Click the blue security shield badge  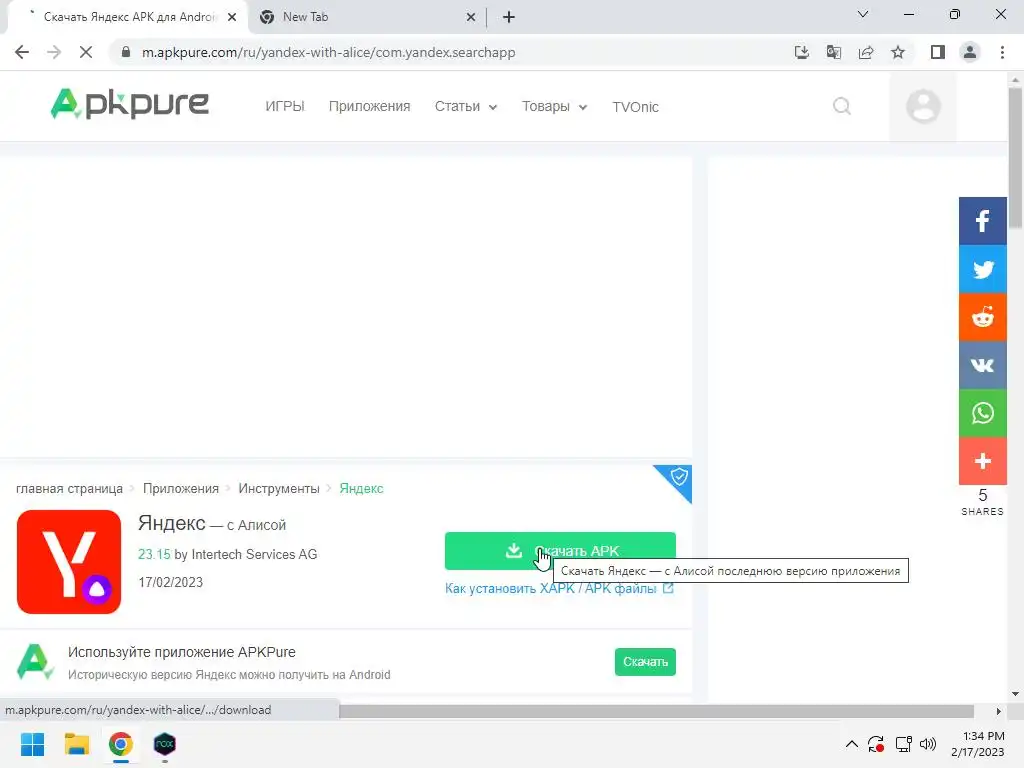pos(678,477)
